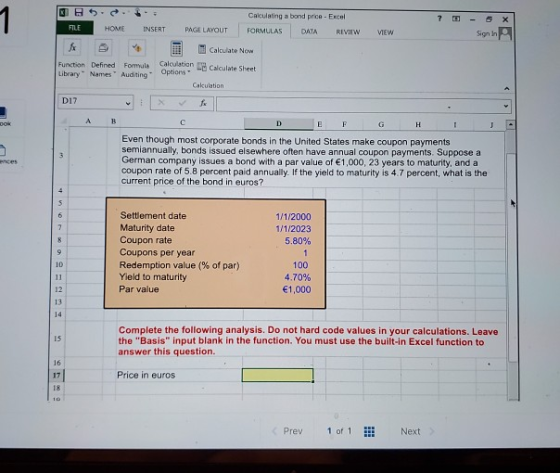Click the Excel application icon in title bar

pyautogui.click(x=64, y=13)
